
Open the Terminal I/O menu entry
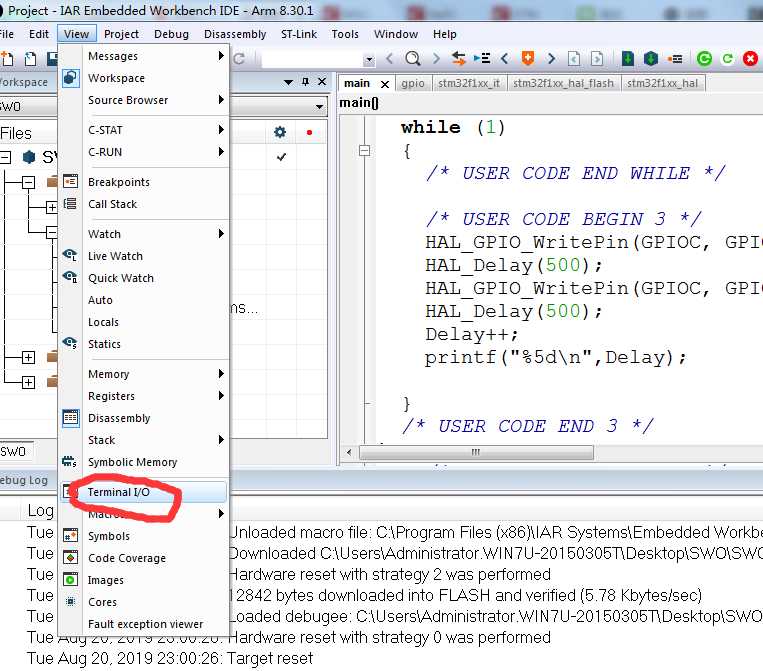(144, 492)
